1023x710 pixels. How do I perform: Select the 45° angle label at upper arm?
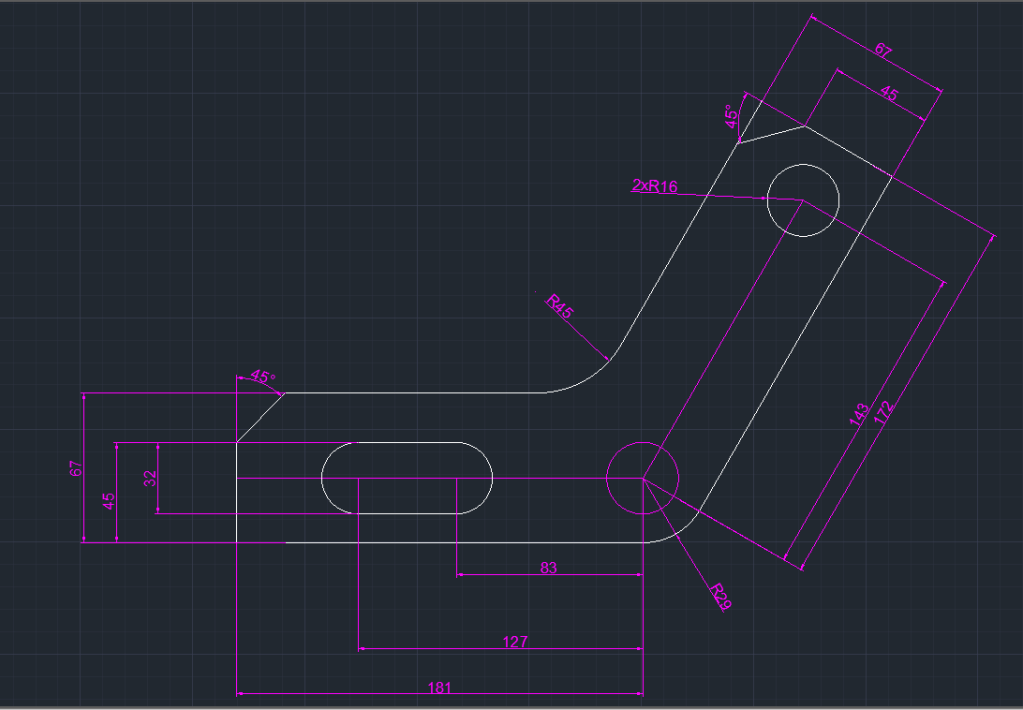tap(733, 117)
